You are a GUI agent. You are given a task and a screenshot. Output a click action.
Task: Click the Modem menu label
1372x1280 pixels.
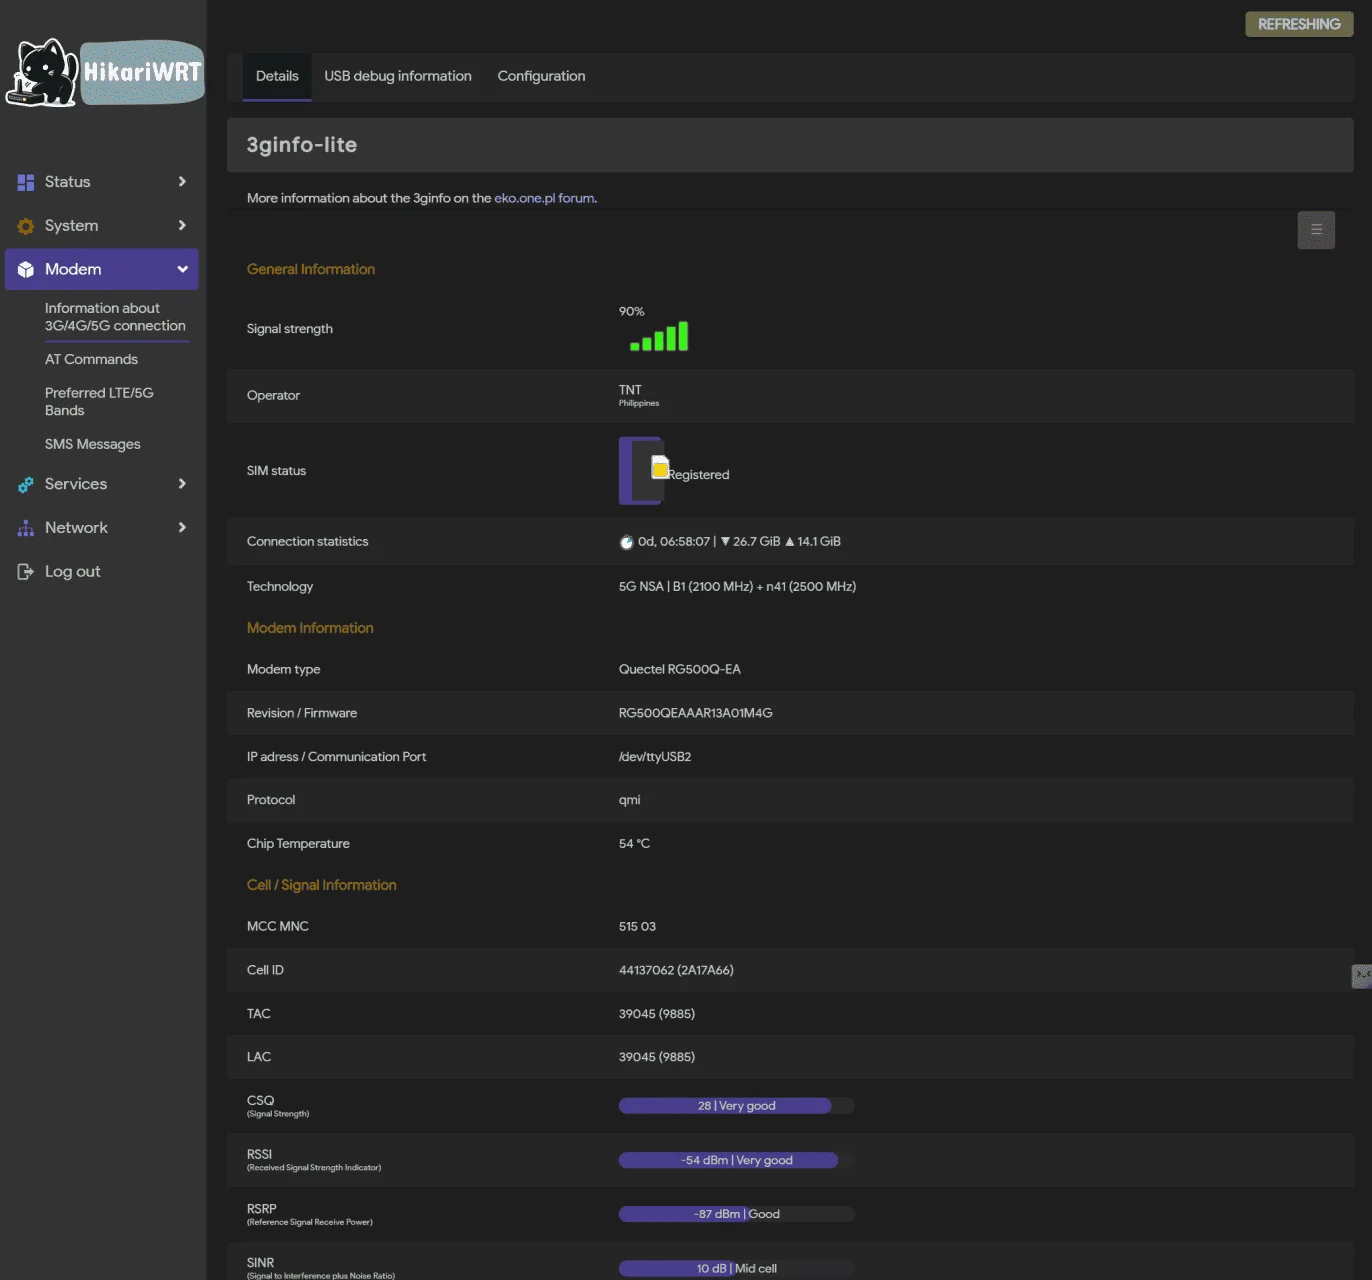coord(73,270)
